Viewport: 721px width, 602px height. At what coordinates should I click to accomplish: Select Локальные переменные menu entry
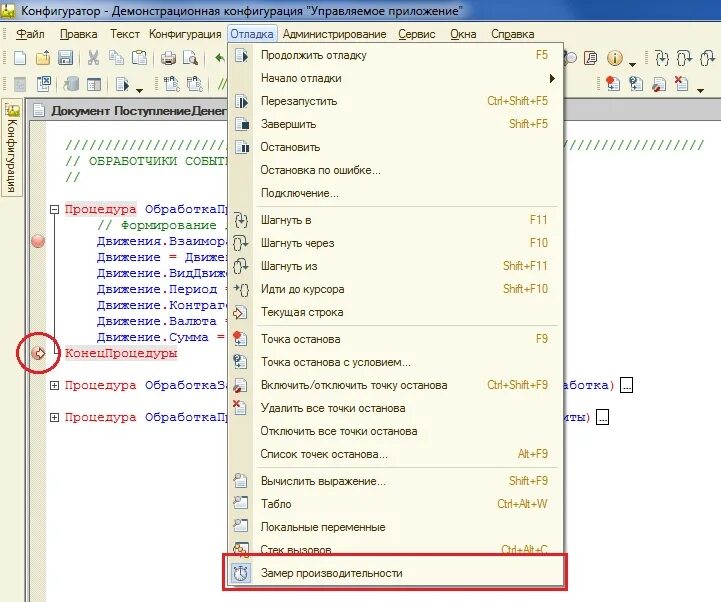tap(395, 527)
